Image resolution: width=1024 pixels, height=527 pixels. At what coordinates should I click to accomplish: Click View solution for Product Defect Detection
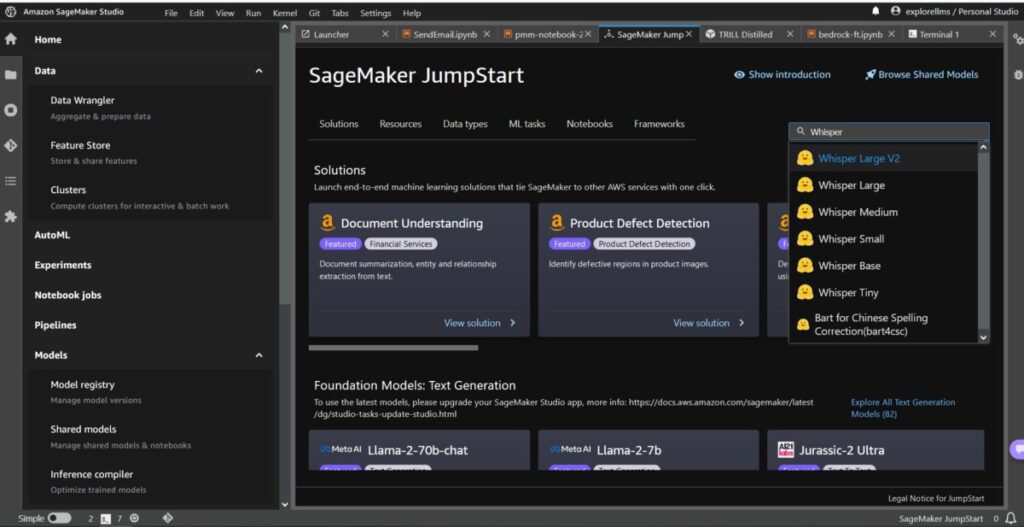[x=709, y=323]
